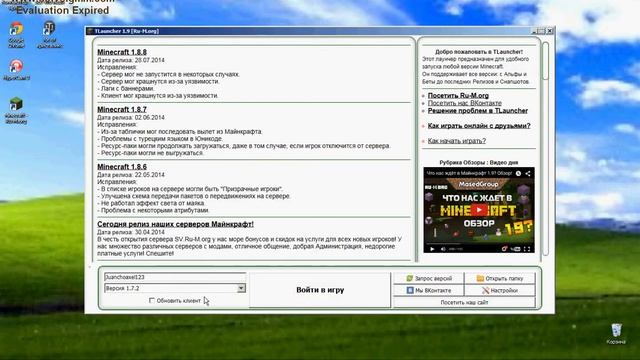Click the Посетить наш сайт button
The height and width of the screenshot is (360, 640).
pos(464,302)
